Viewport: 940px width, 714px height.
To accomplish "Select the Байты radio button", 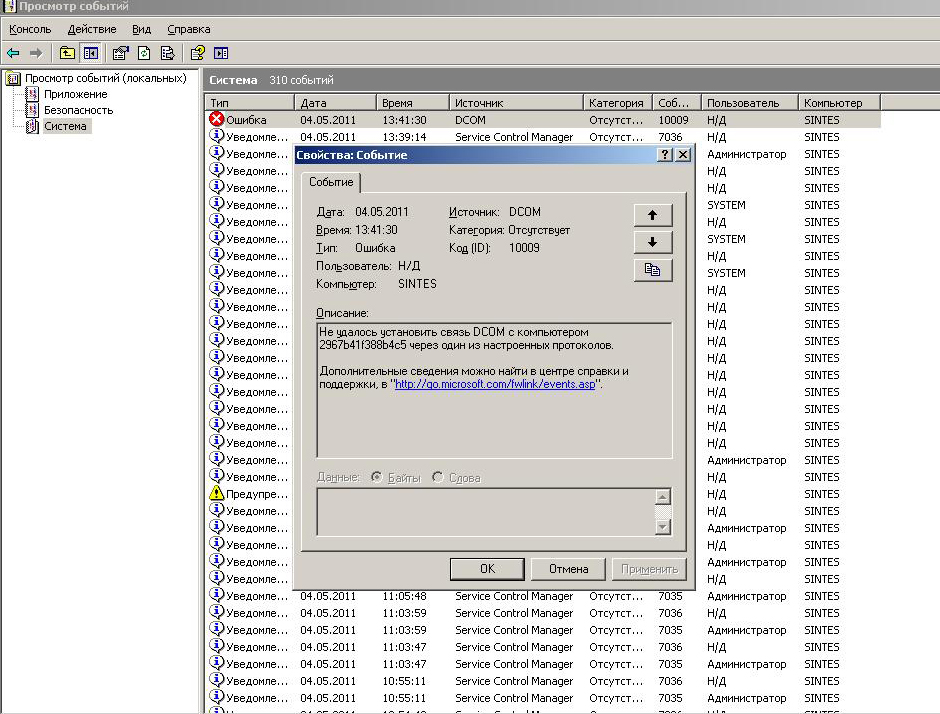I will (376, 477).
